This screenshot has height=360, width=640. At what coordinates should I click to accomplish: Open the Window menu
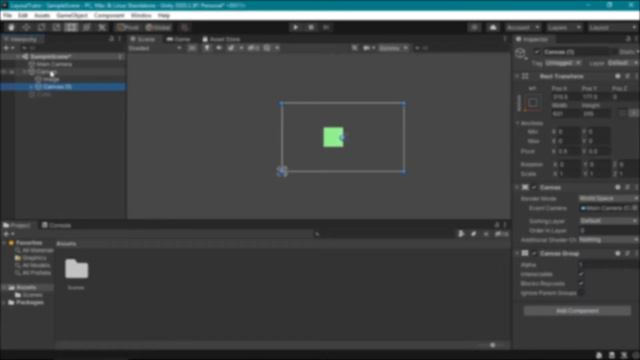pos(141,16)
